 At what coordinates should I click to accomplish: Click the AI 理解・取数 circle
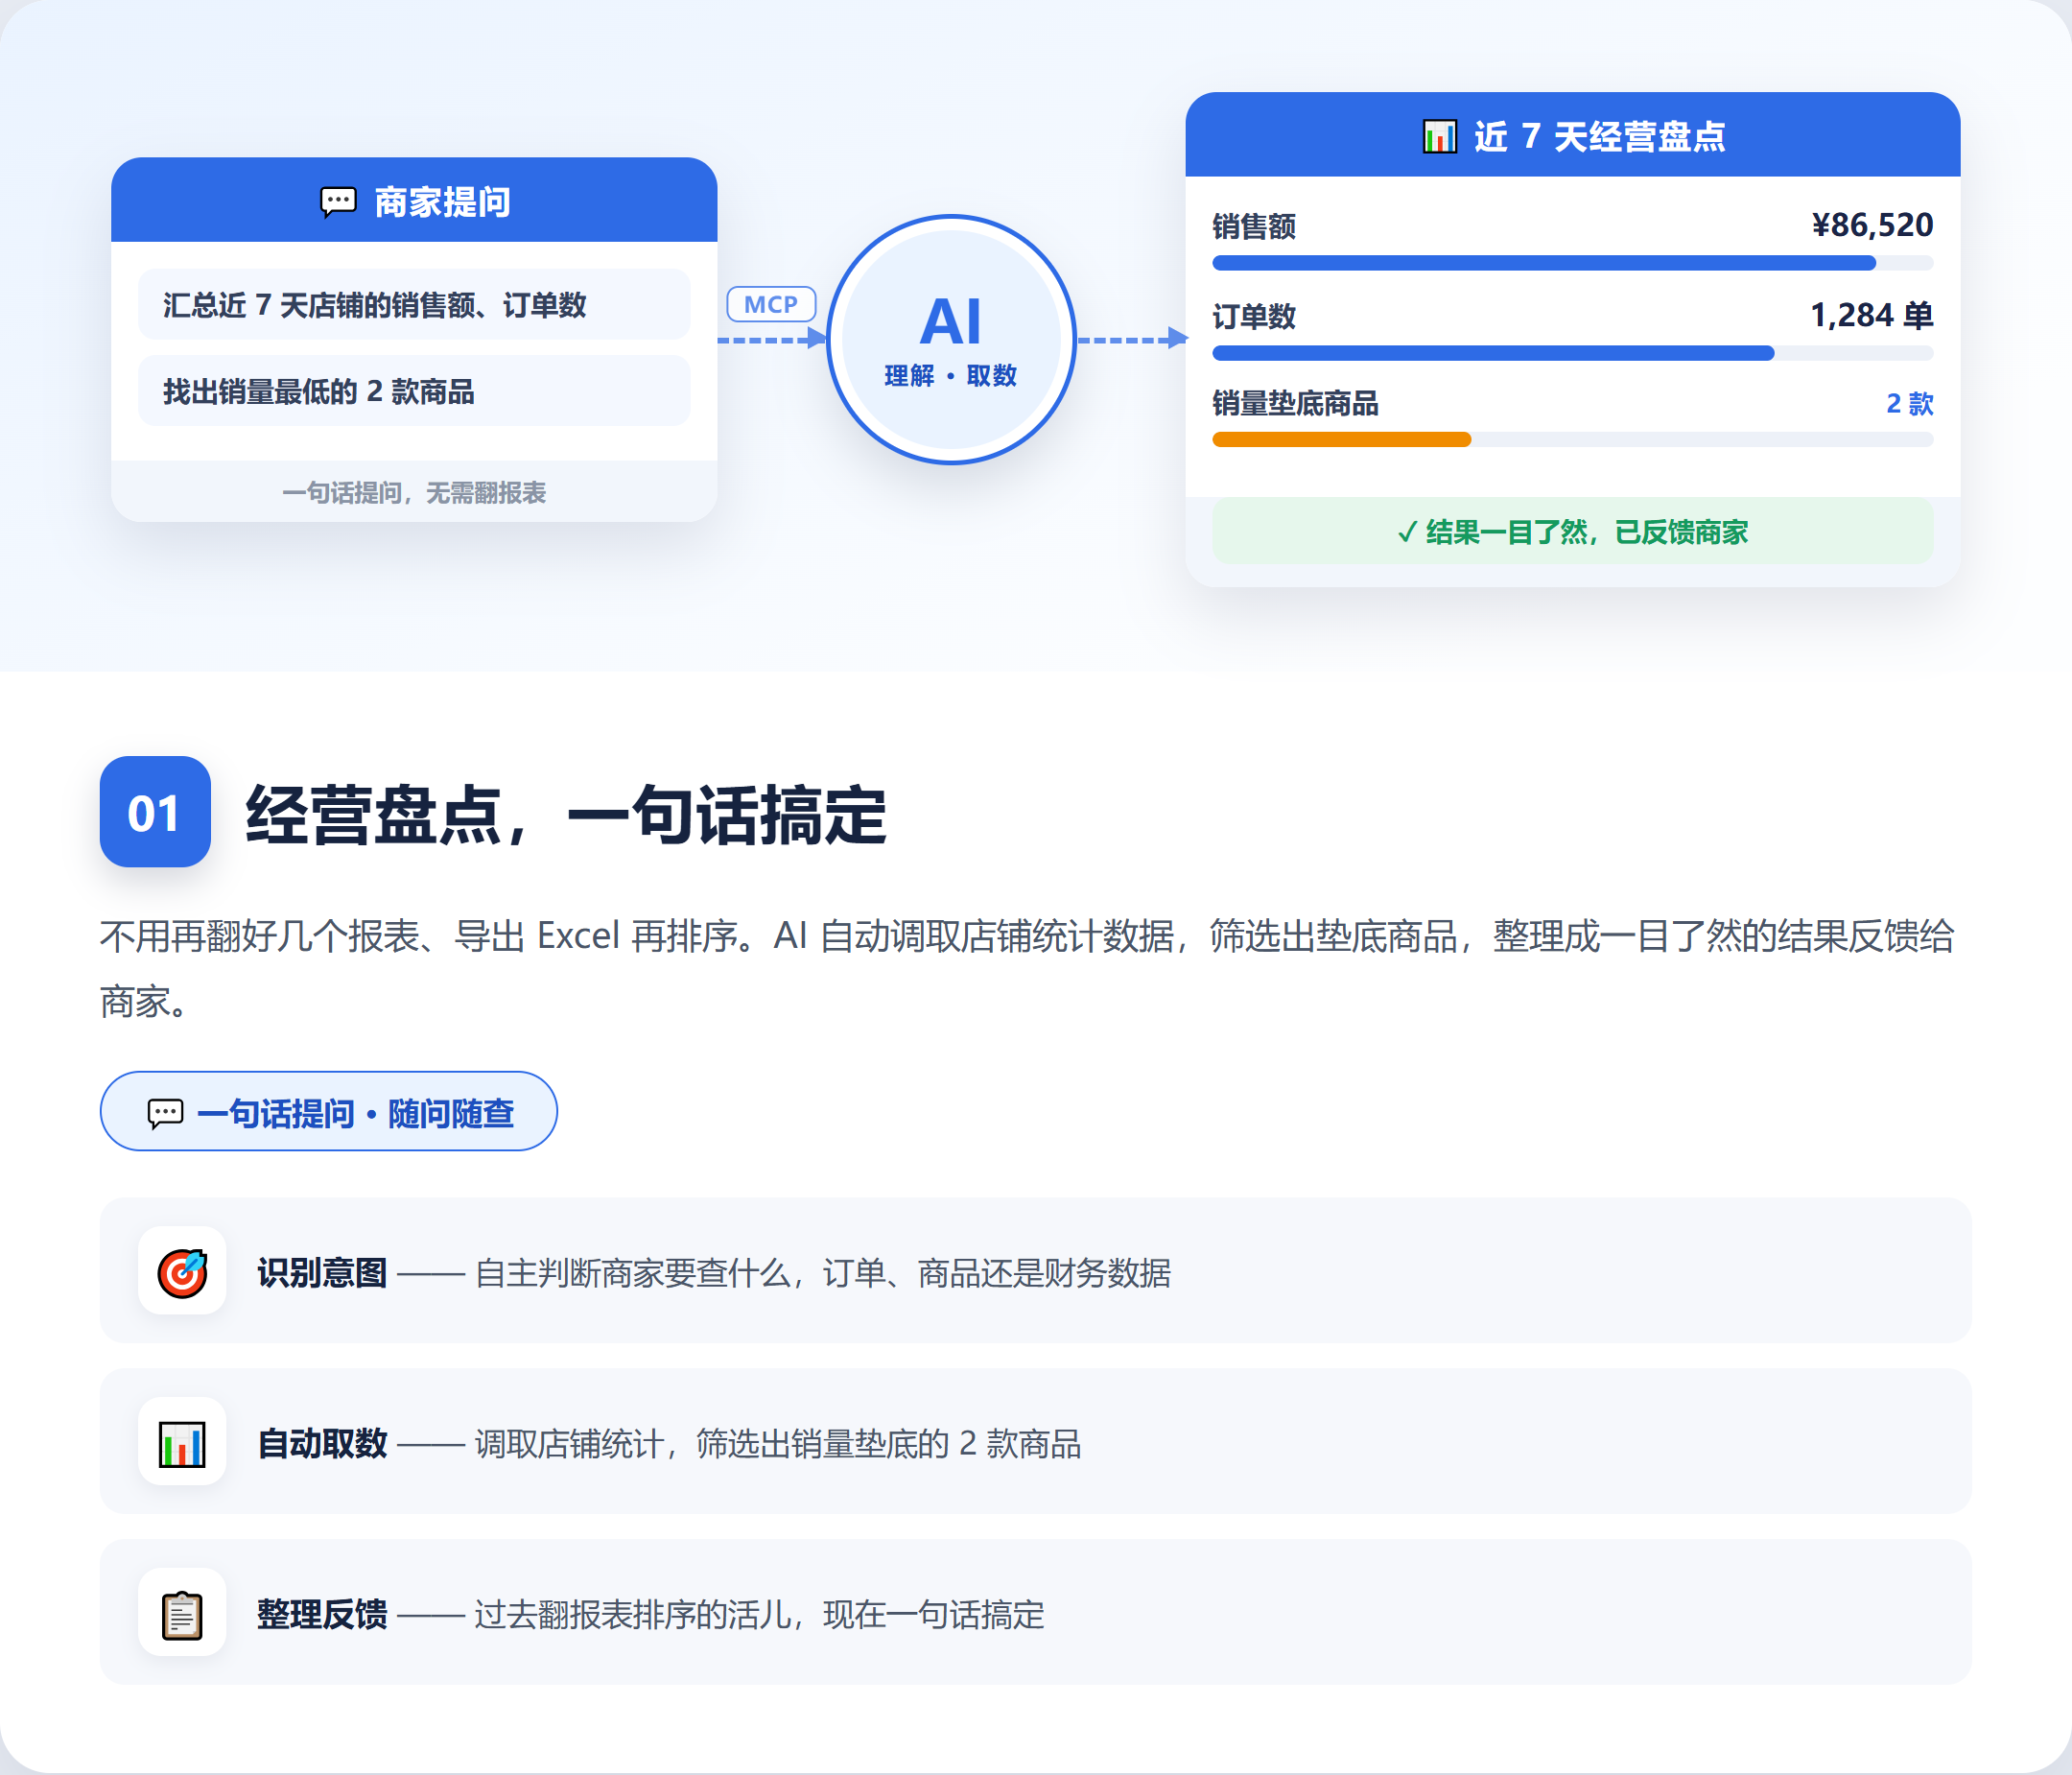(x=951, y=340)
